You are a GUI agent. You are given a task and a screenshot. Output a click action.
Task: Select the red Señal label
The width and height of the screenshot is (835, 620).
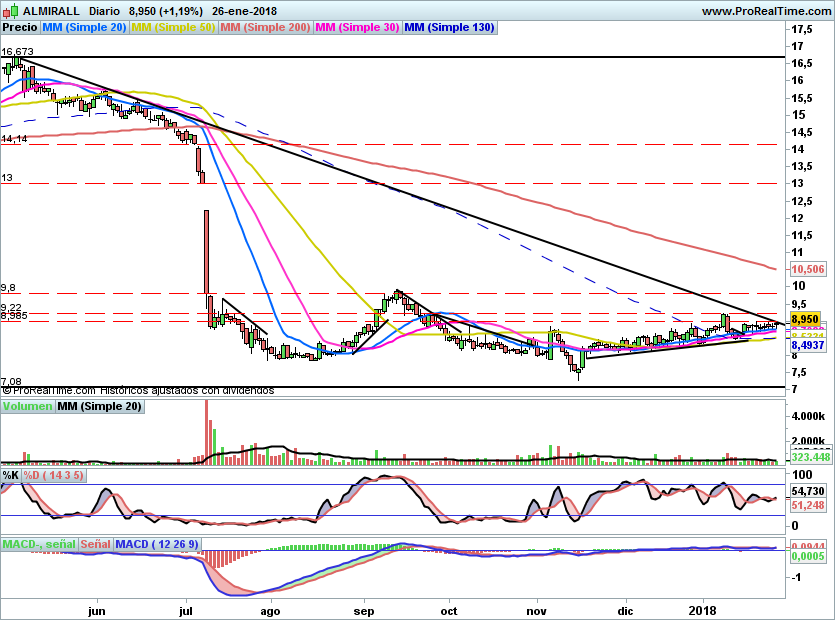coord(96,544)
